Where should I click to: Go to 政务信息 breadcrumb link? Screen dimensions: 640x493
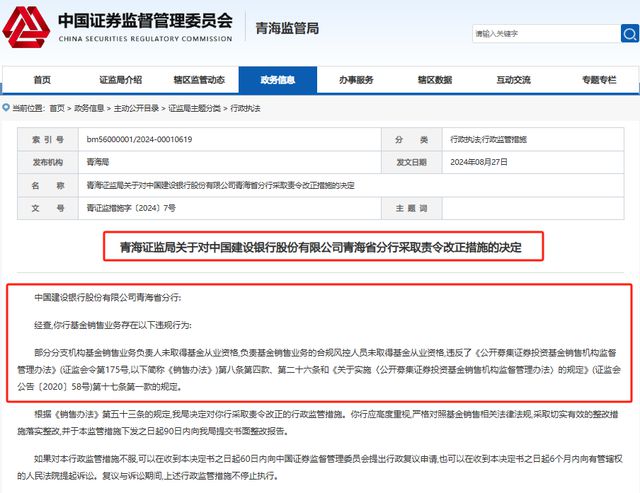tap(89, 108)
